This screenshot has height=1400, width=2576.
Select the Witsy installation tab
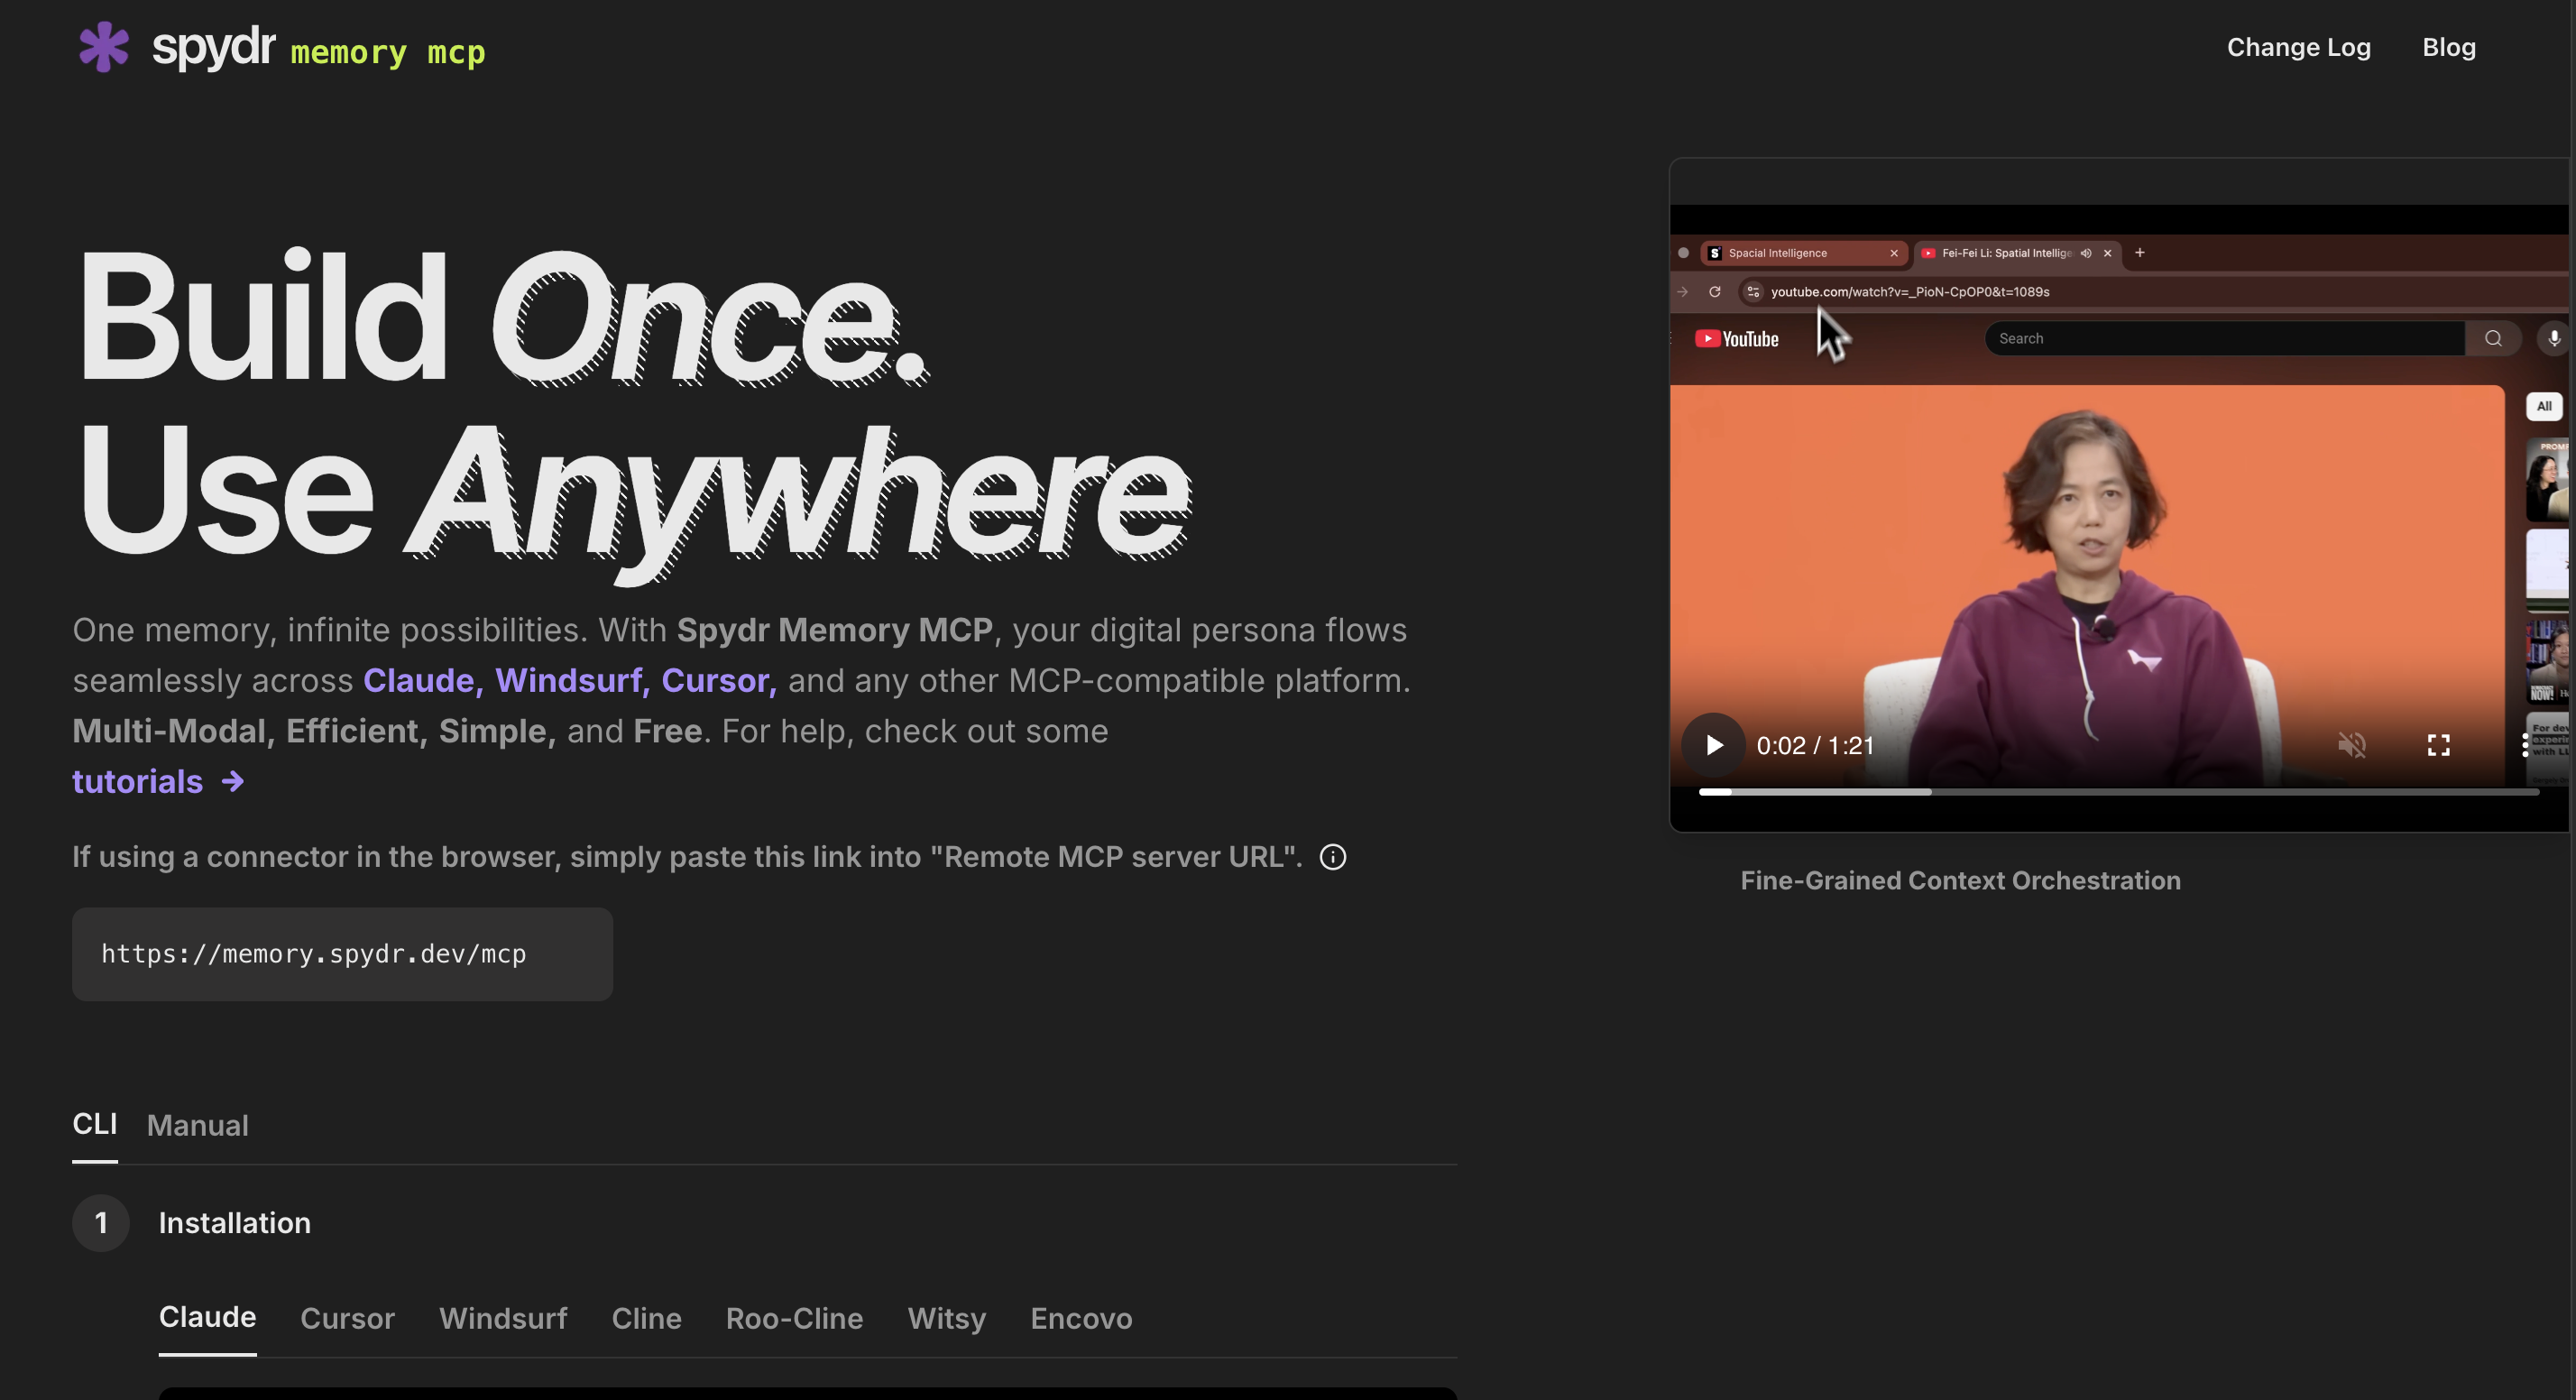coord(946,1319)
